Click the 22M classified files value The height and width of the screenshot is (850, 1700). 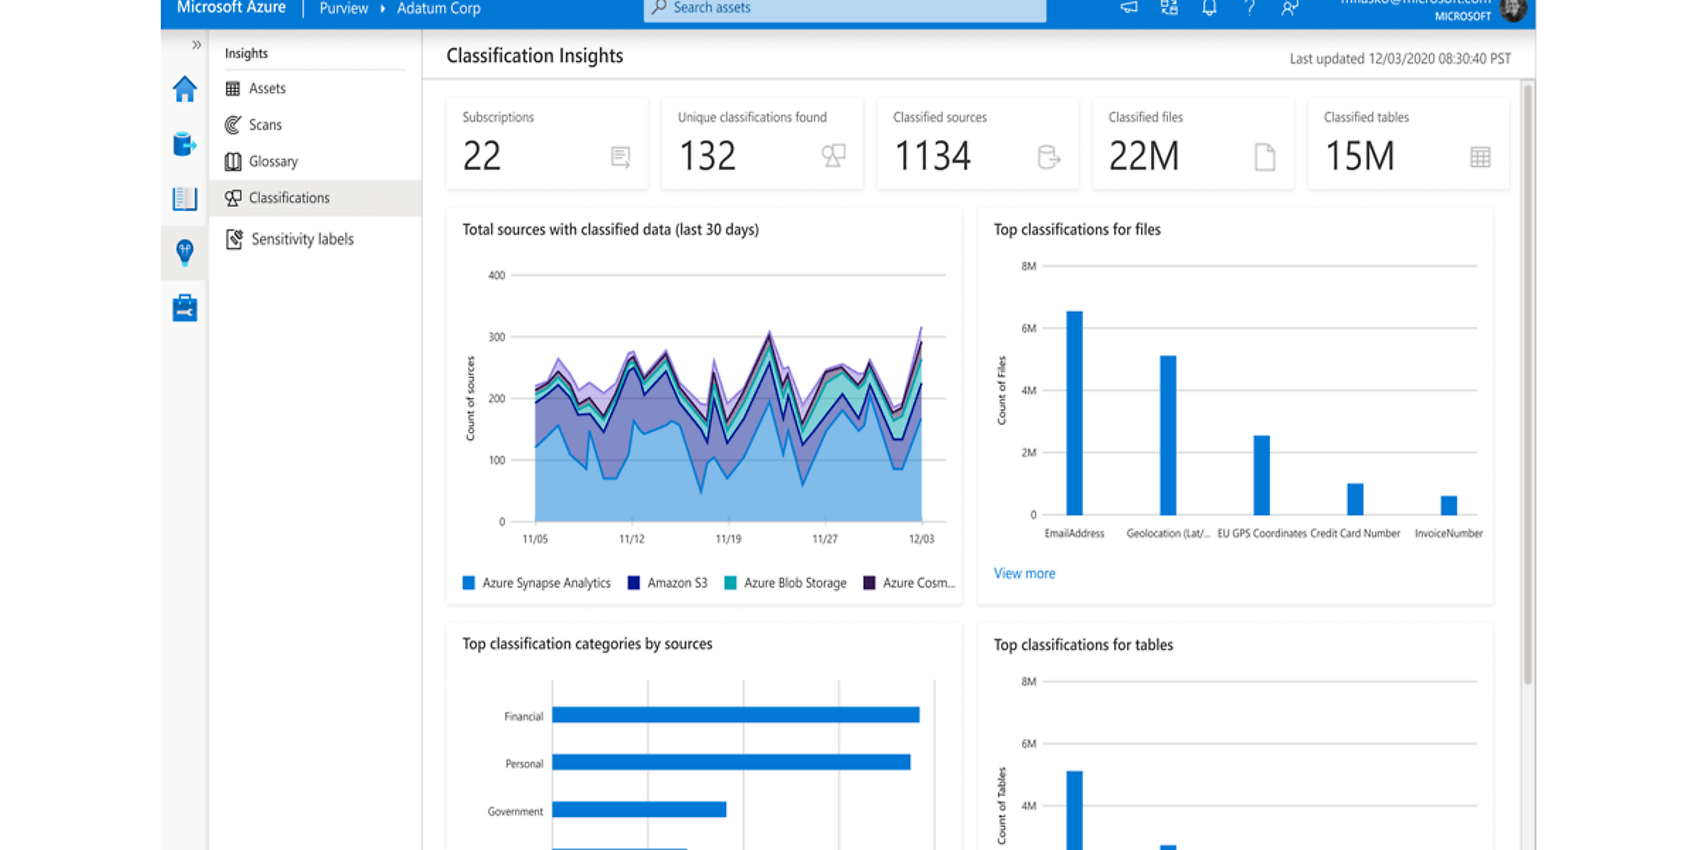pos(1144,156)
